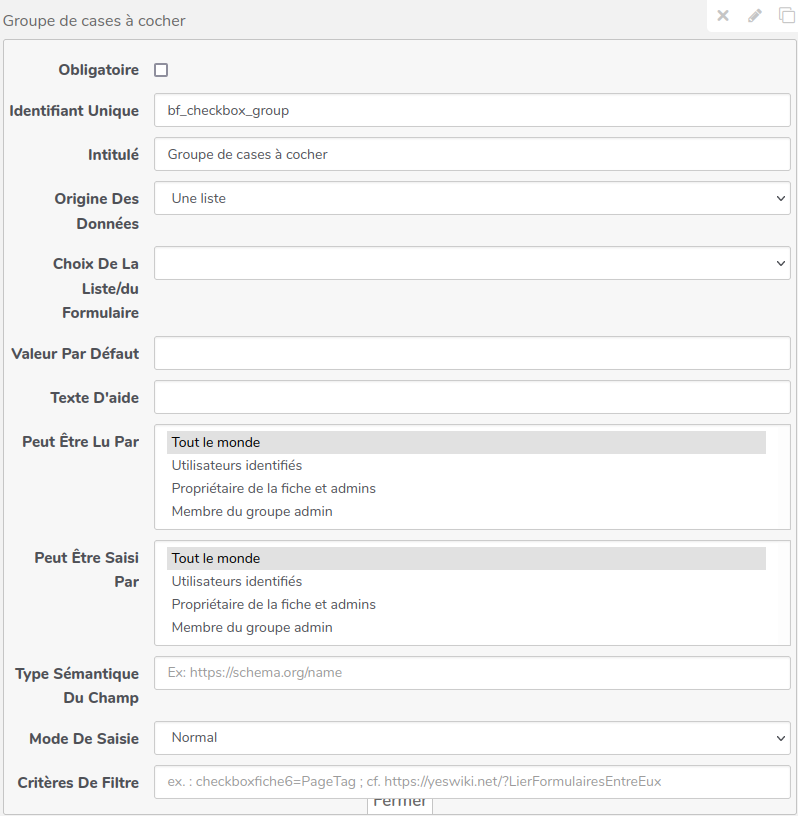Click the Valeur Par Défaut field

click(x=472, y=353)
